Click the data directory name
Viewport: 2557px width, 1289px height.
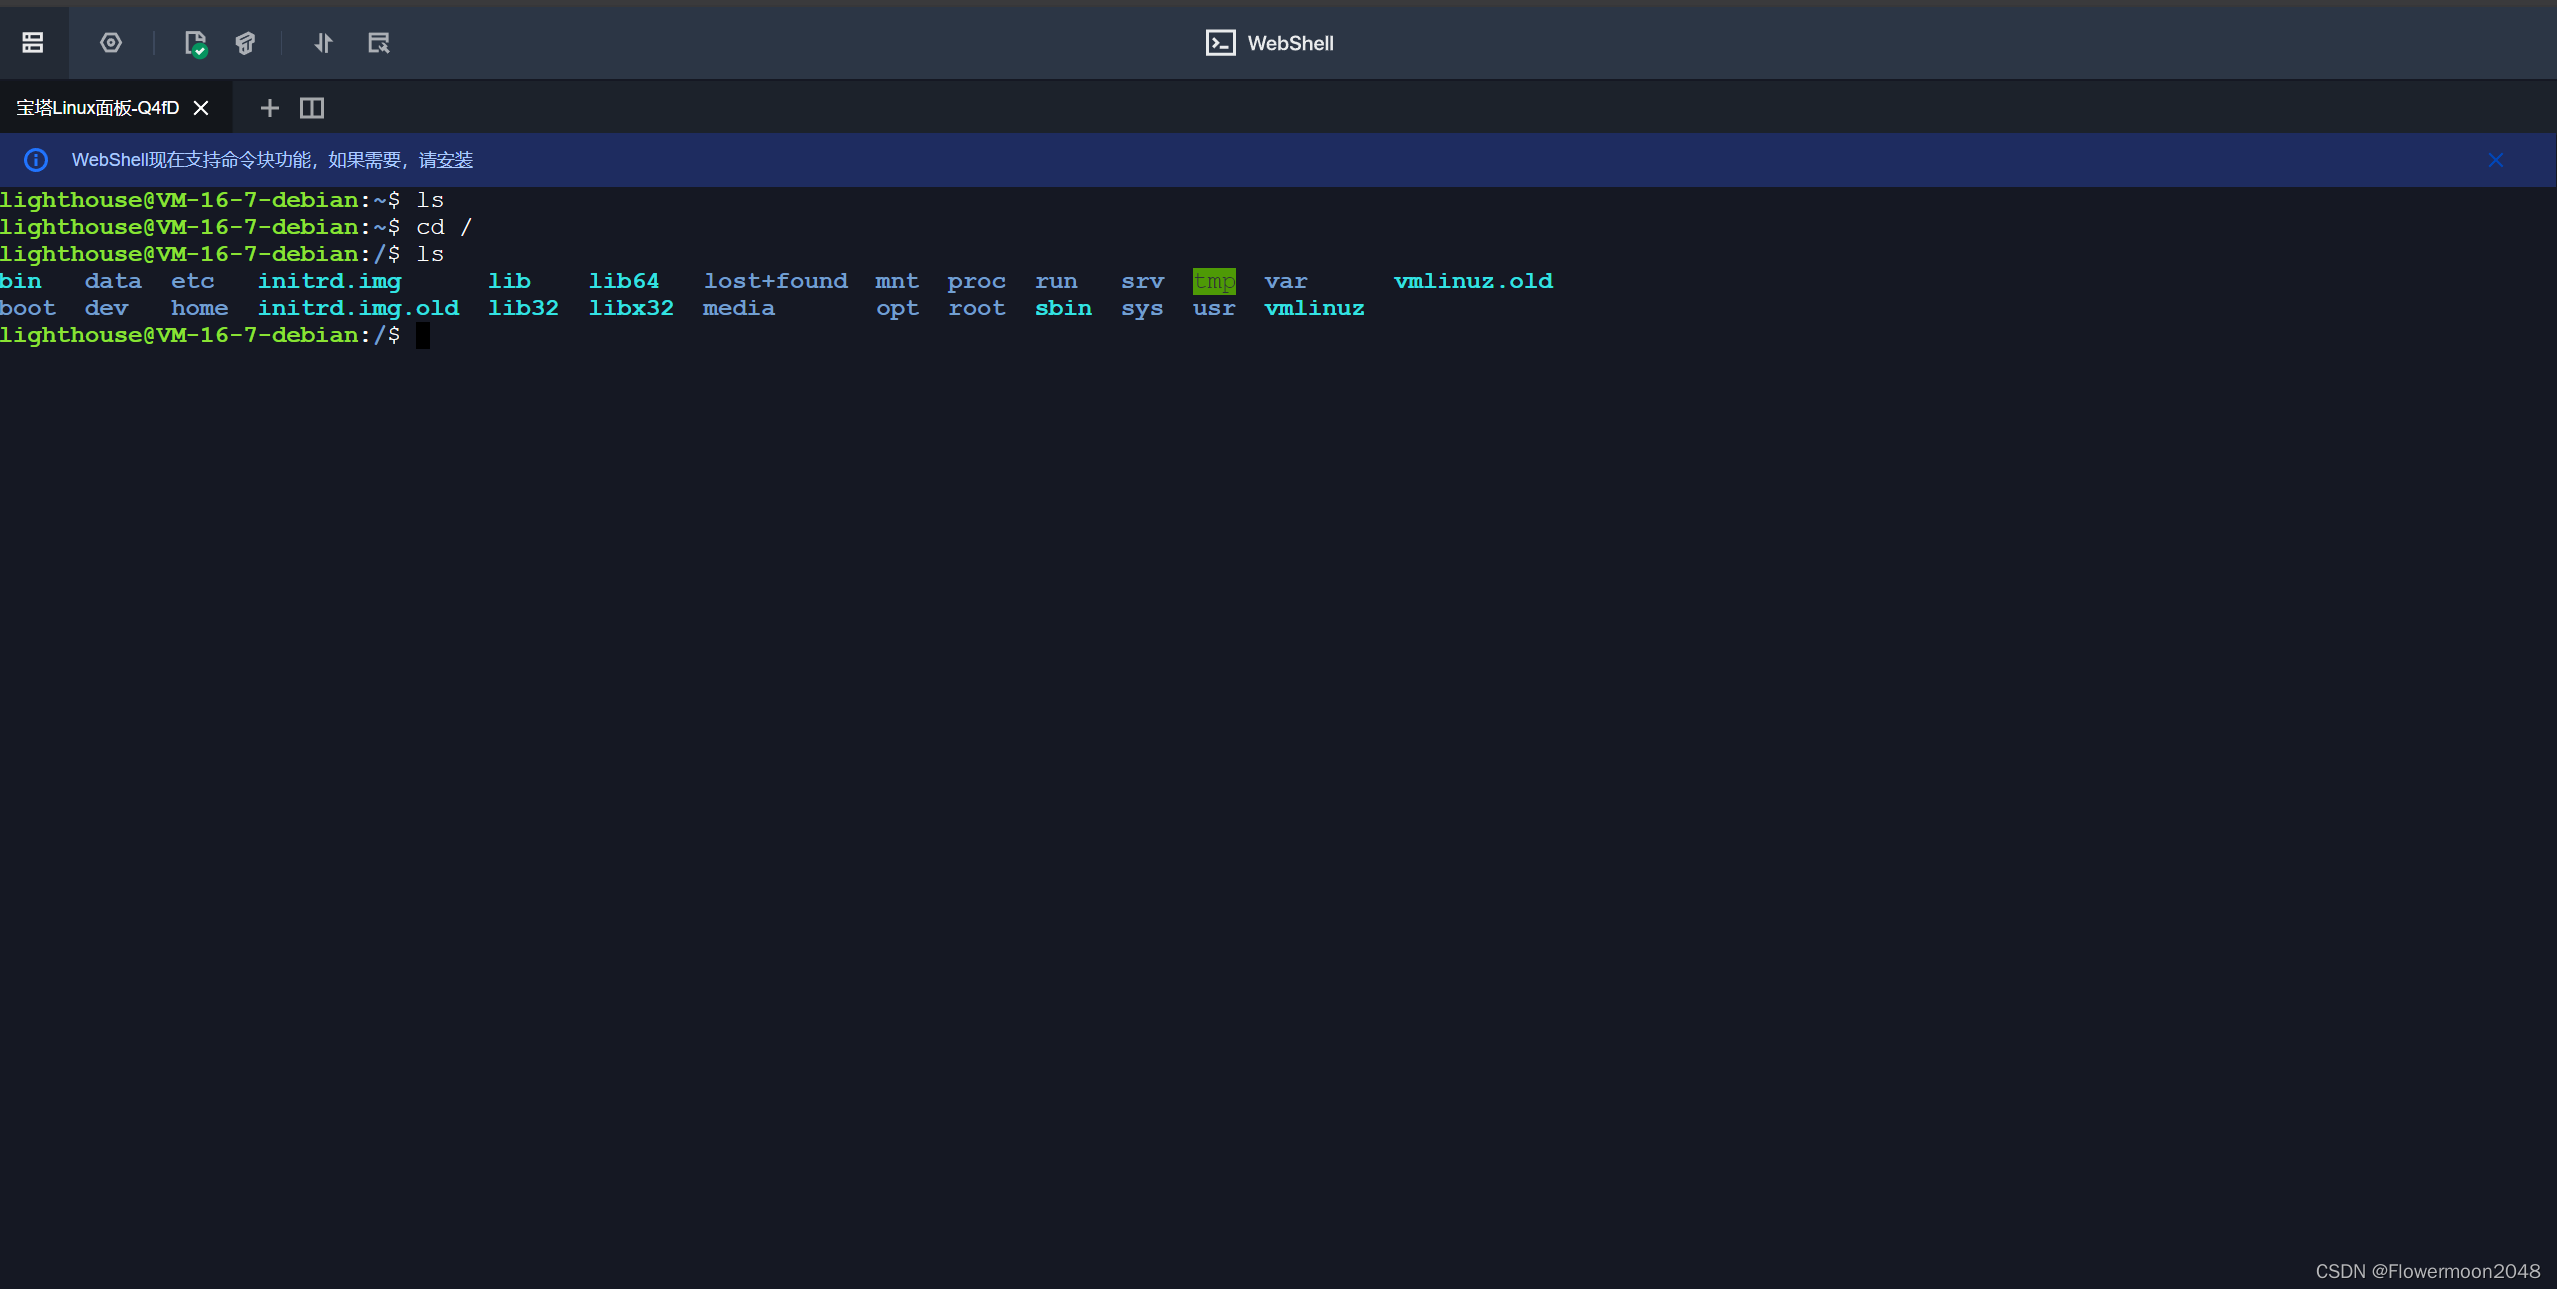click(113, 281)
